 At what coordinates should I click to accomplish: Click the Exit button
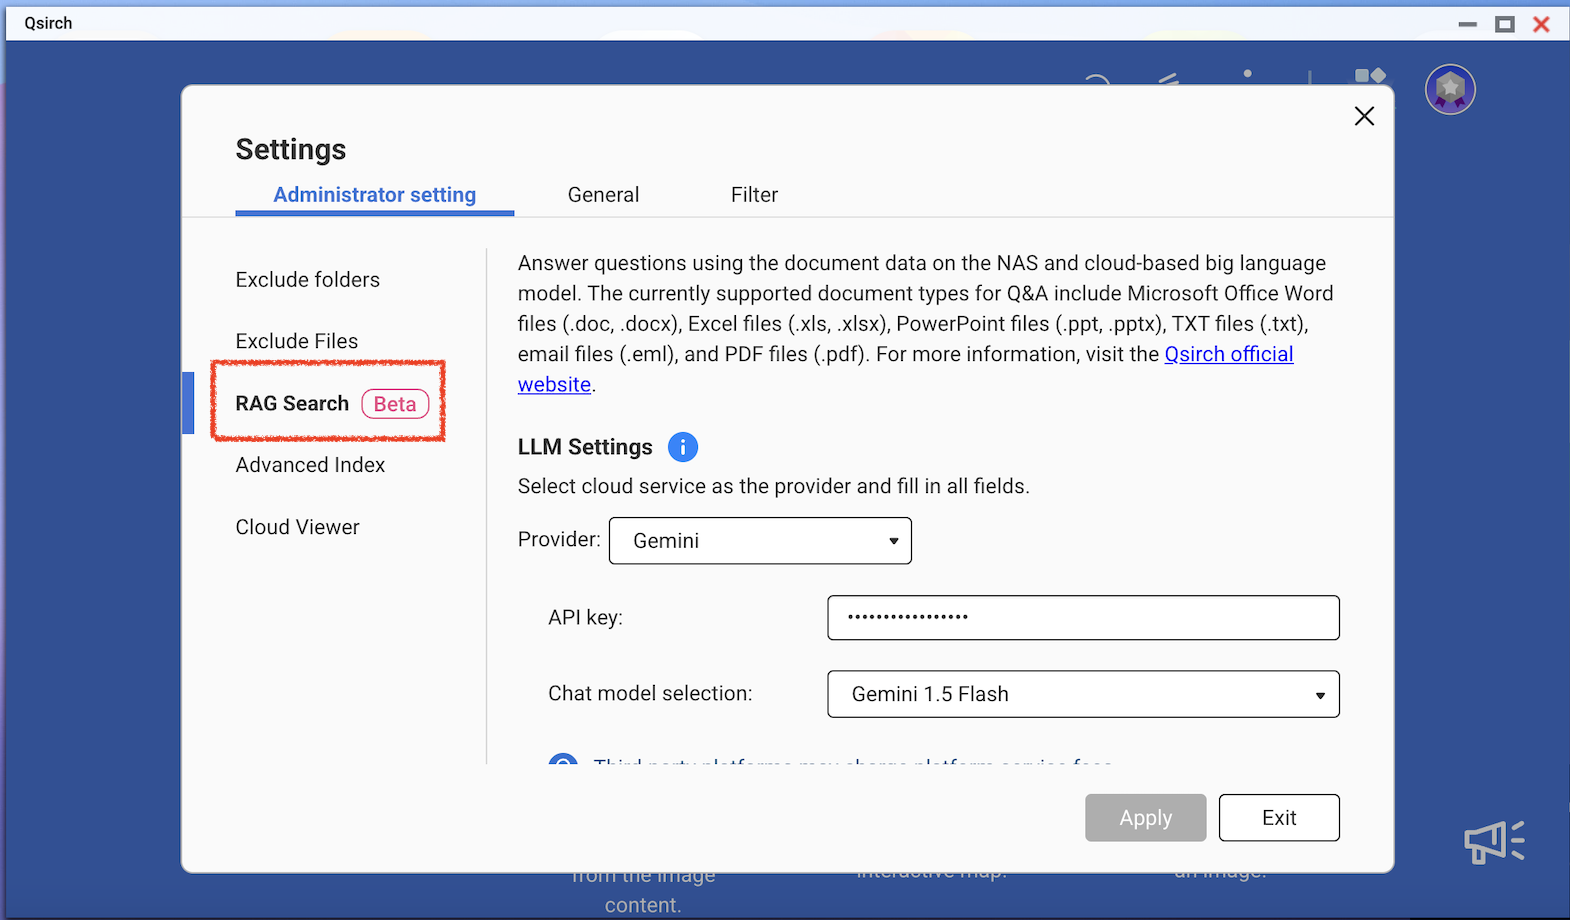(1279, 818)
